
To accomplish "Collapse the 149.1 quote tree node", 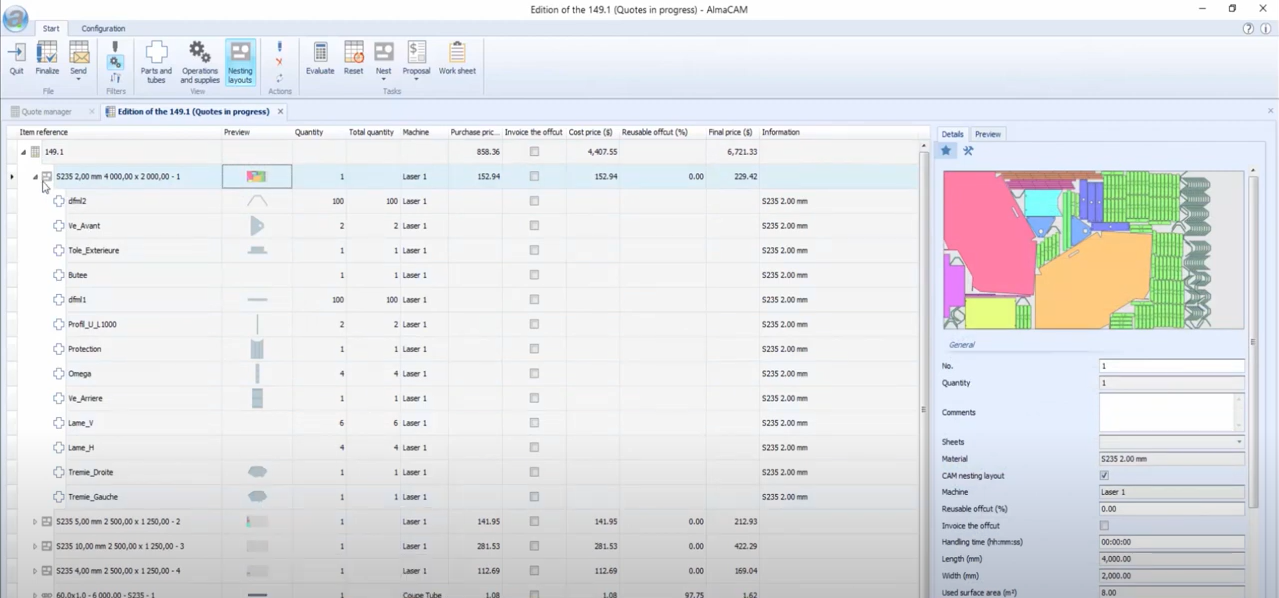I will (23, 152).
